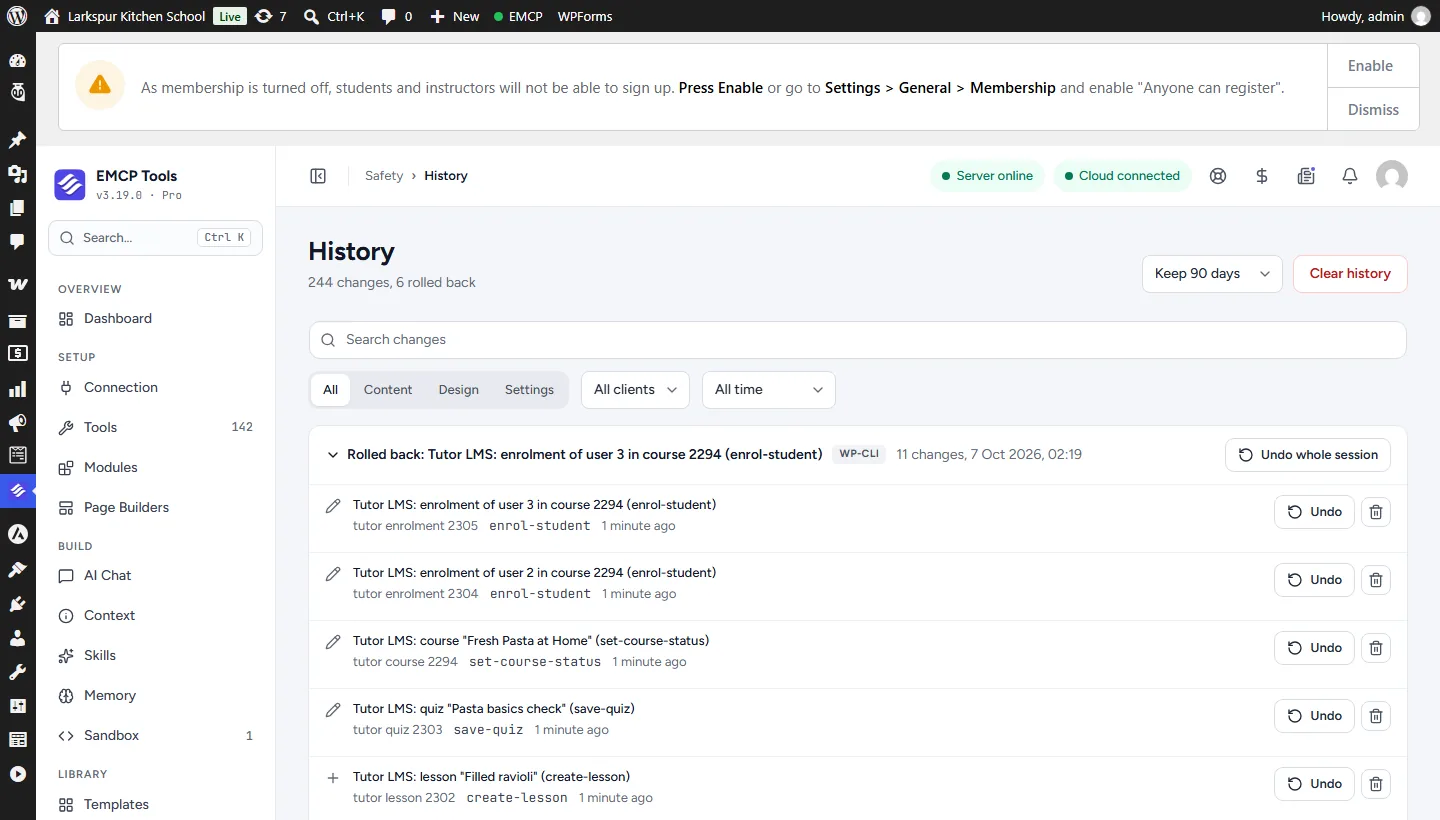Dismiss the membership notice
Viewport: 1440px width, 820px height.
click(x=1373, y=110)
